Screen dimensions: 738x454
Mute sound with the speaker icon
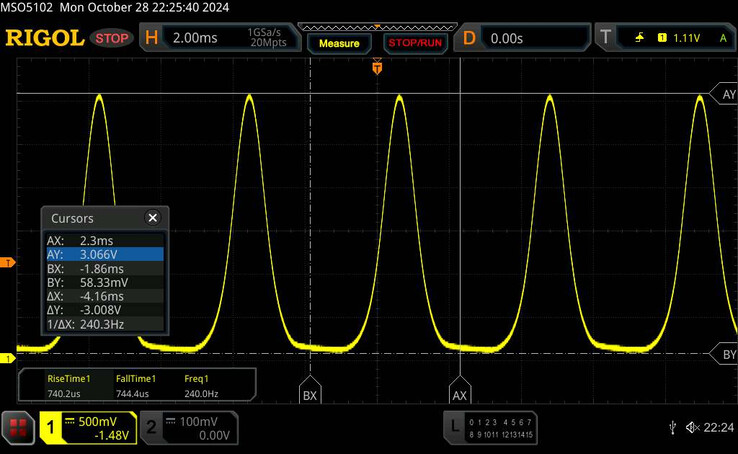692,428
